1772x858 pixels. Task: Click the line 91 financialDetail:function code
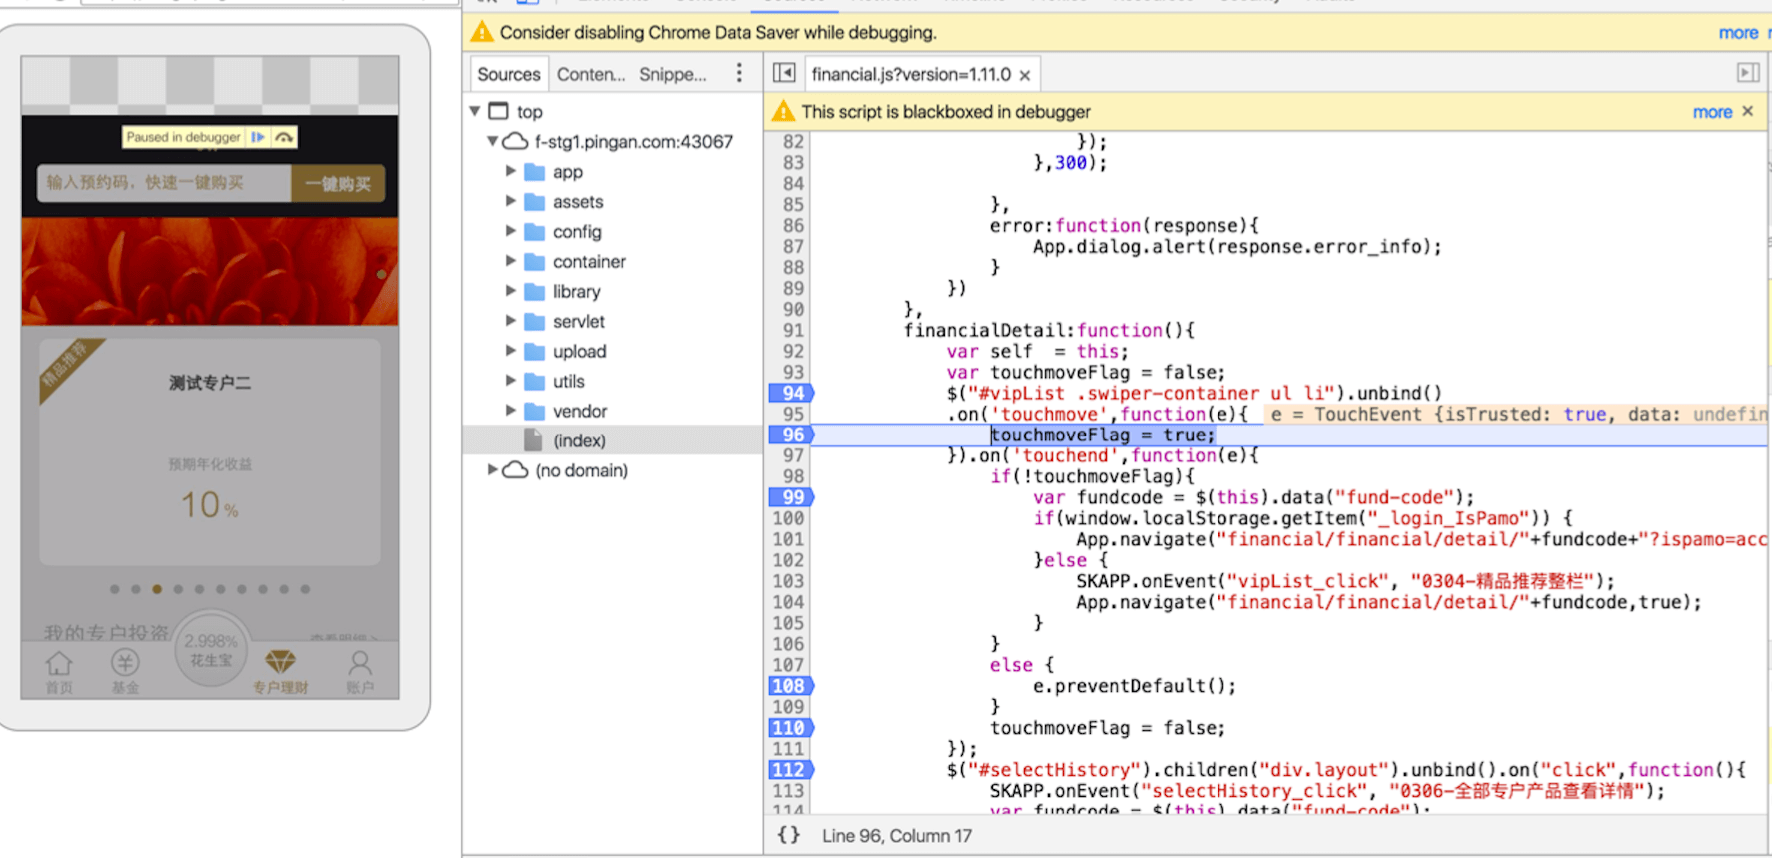(1049, 330)
